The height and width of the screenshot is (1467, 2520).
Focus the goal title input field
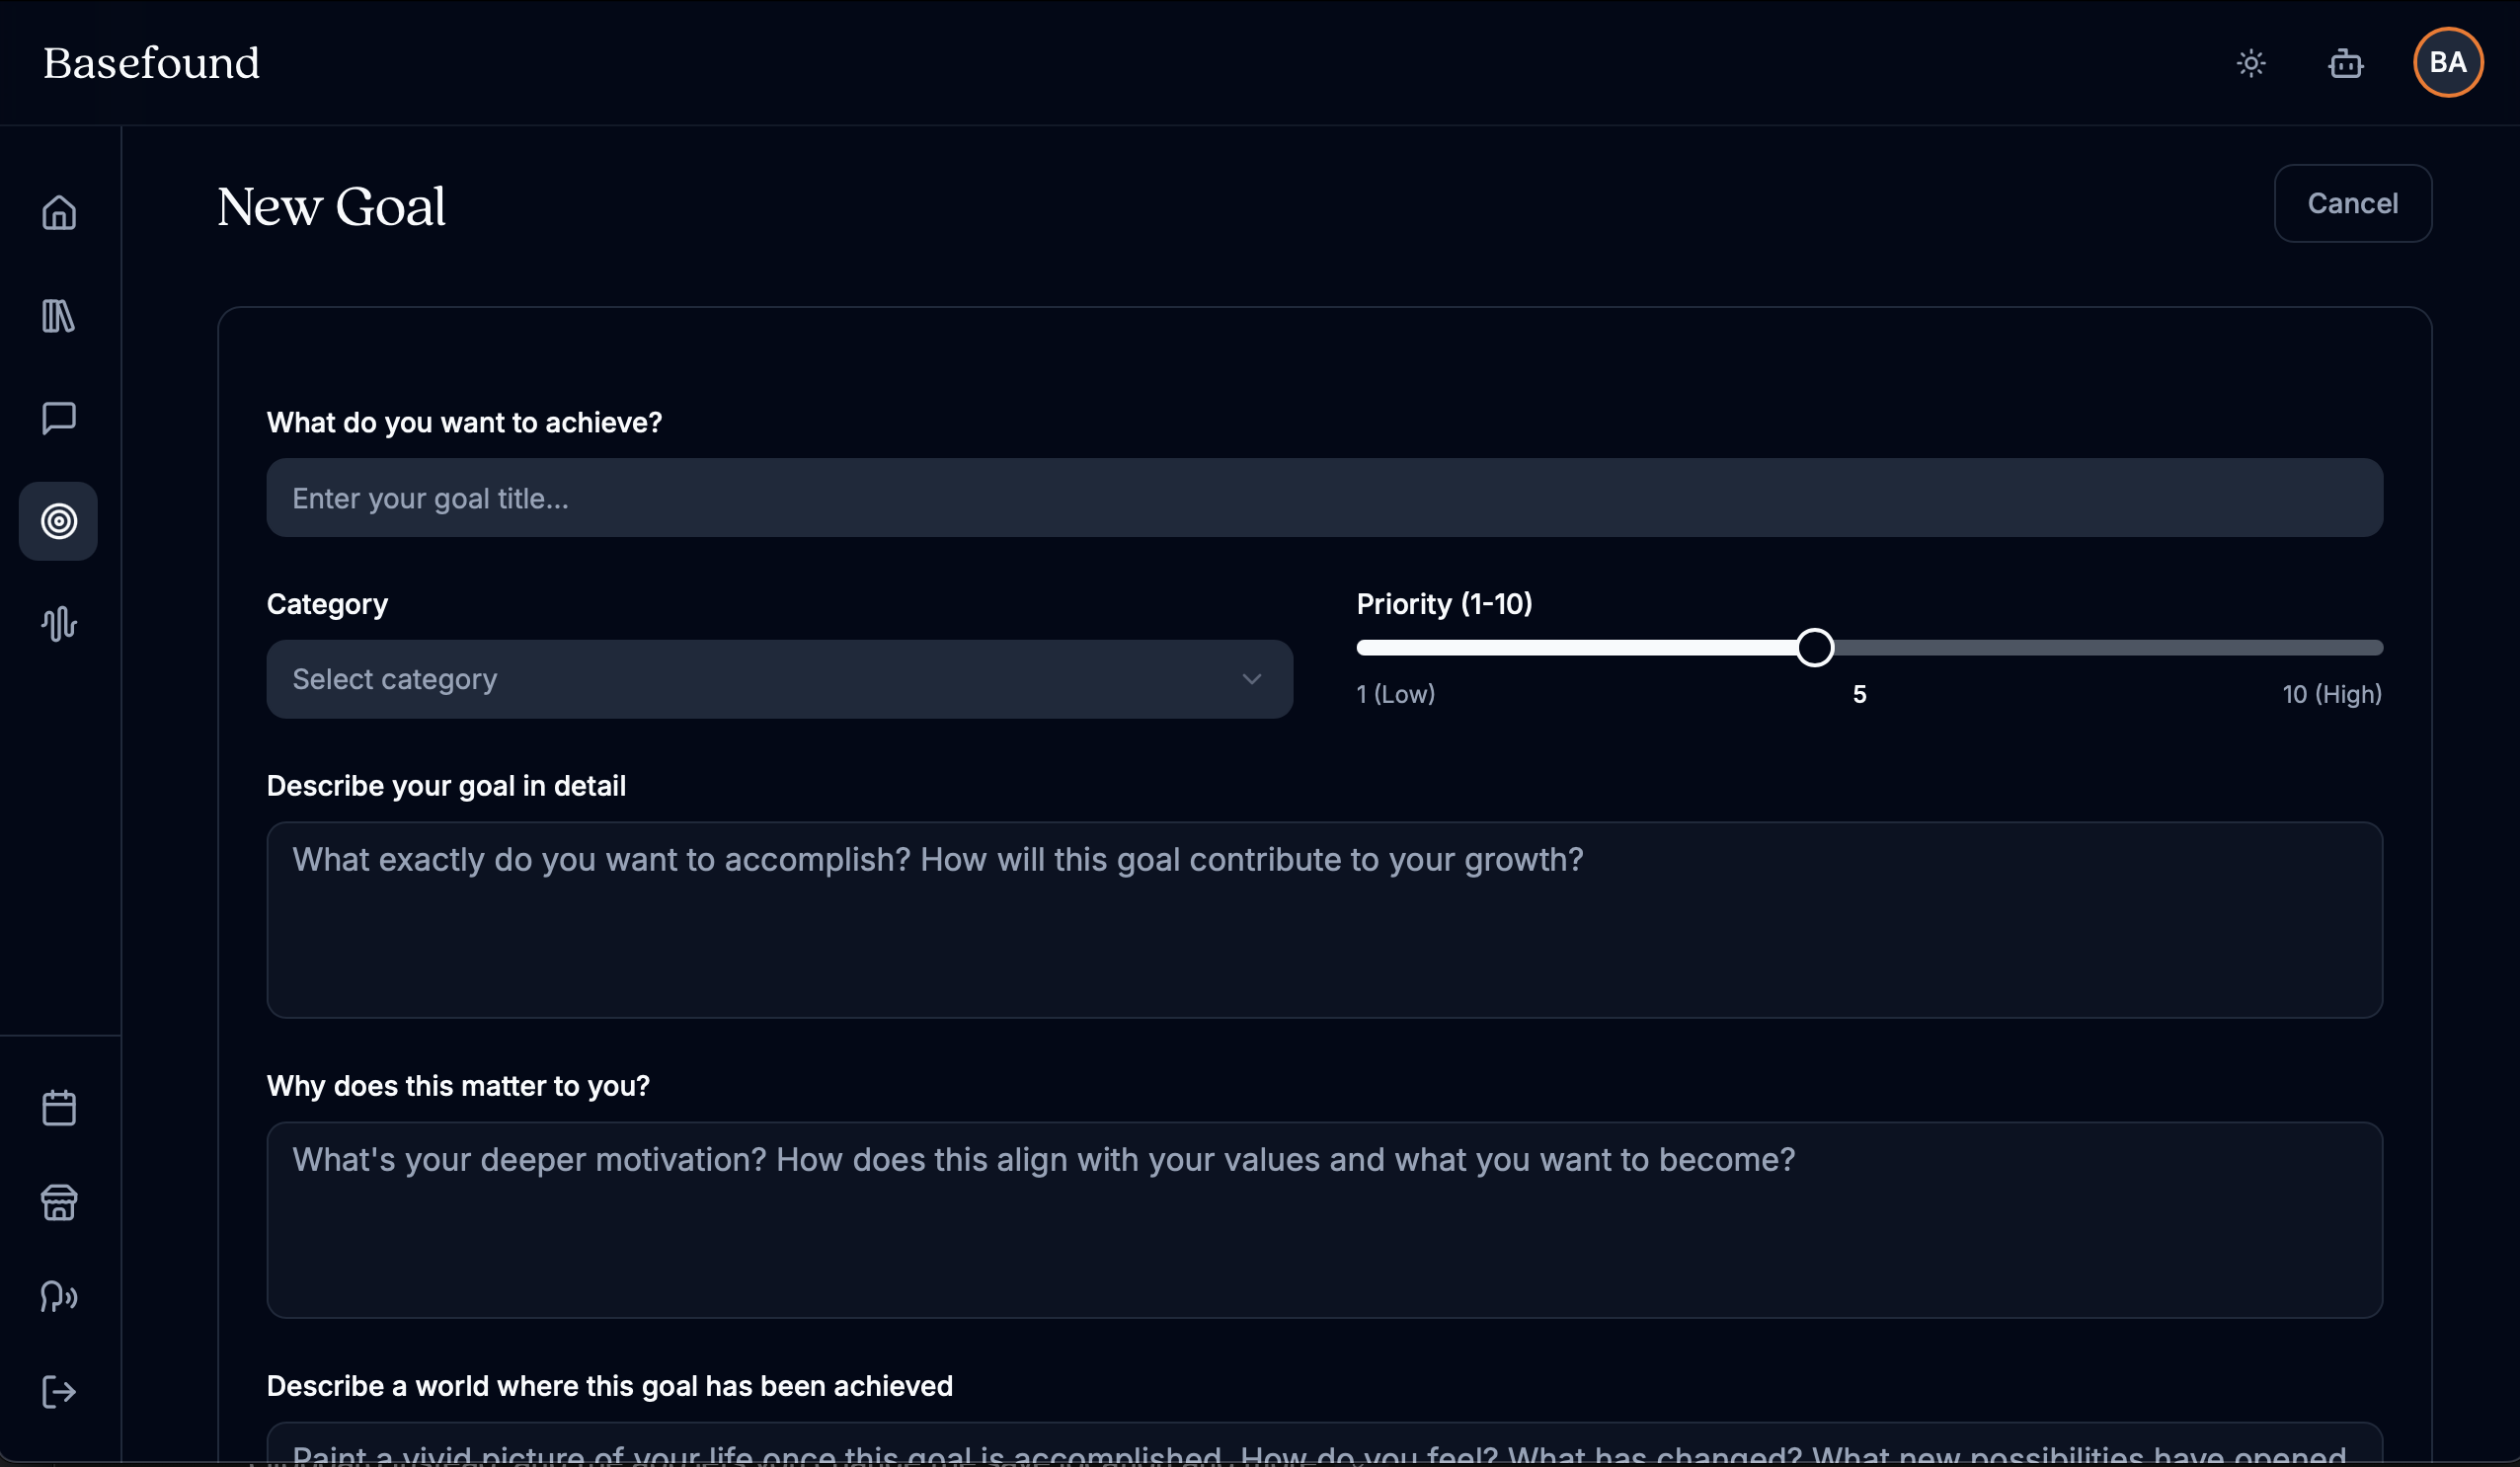[x=1324, y=498]
